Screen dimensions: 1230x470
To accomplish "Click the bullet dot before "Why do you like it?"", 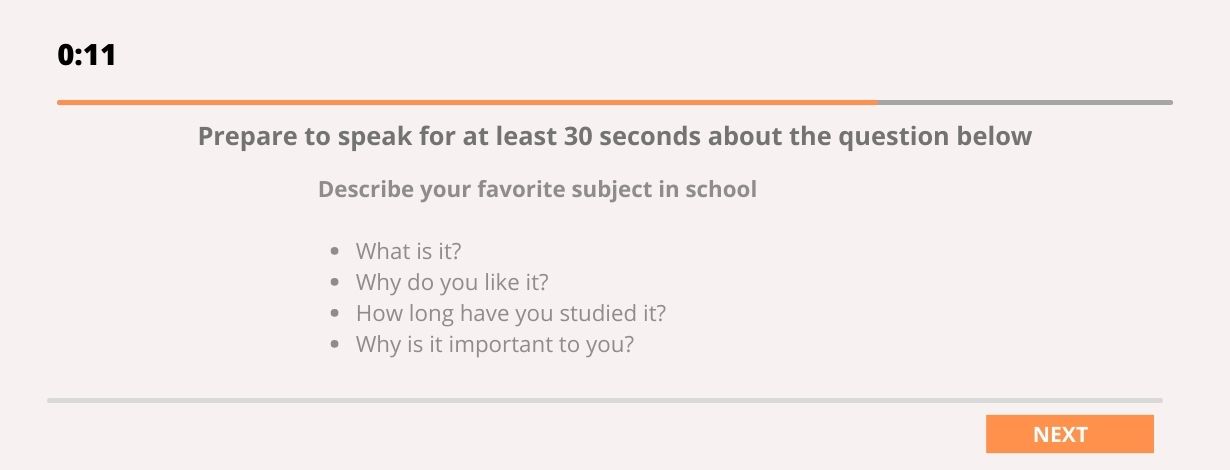I will [x=335, y=282].
